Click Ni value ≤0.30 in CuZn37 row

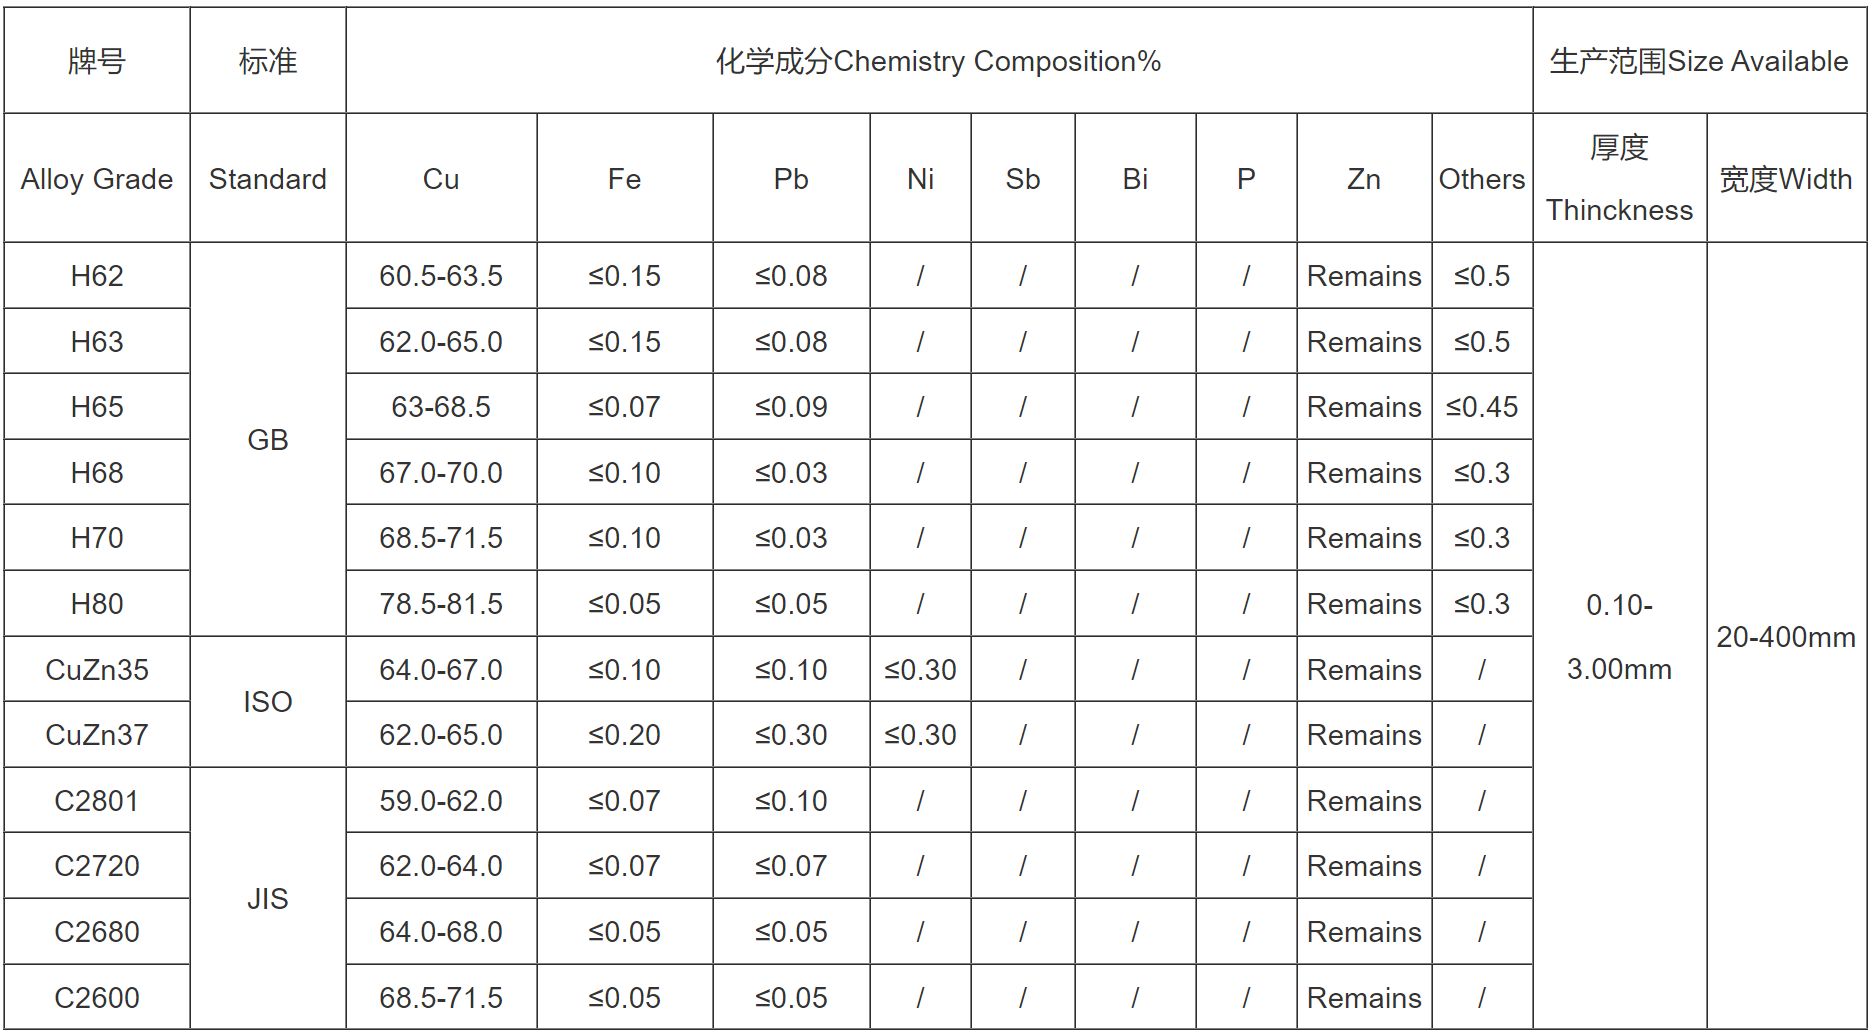click(920, 735)
